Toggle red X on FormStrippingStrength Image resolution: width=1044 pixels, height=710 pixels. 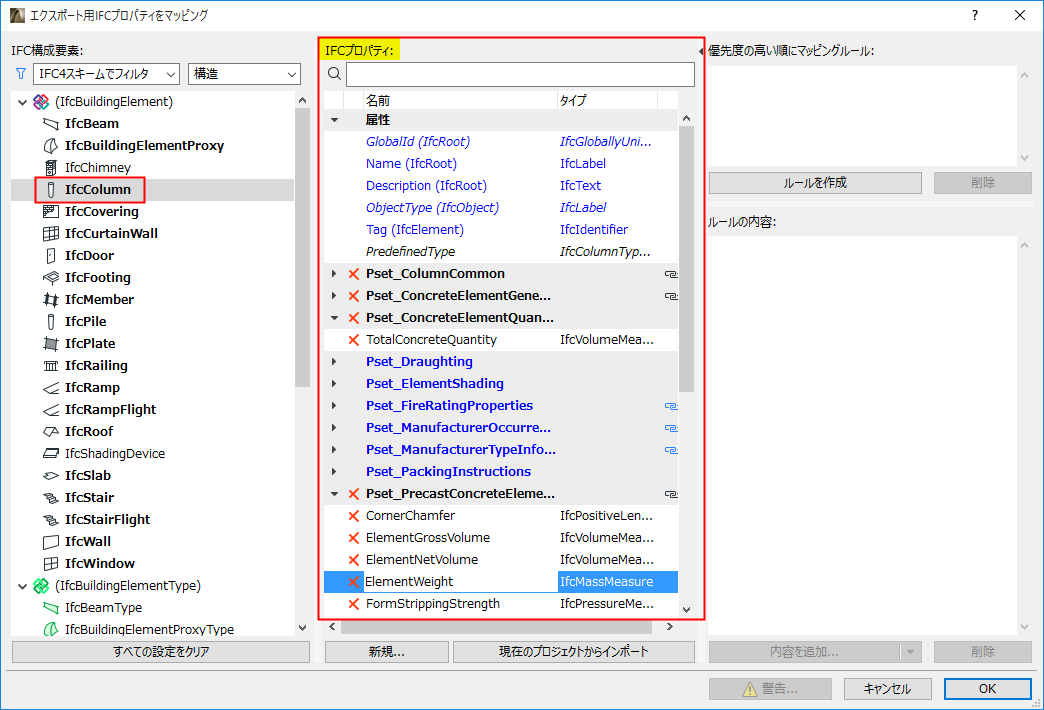(354, 603)
